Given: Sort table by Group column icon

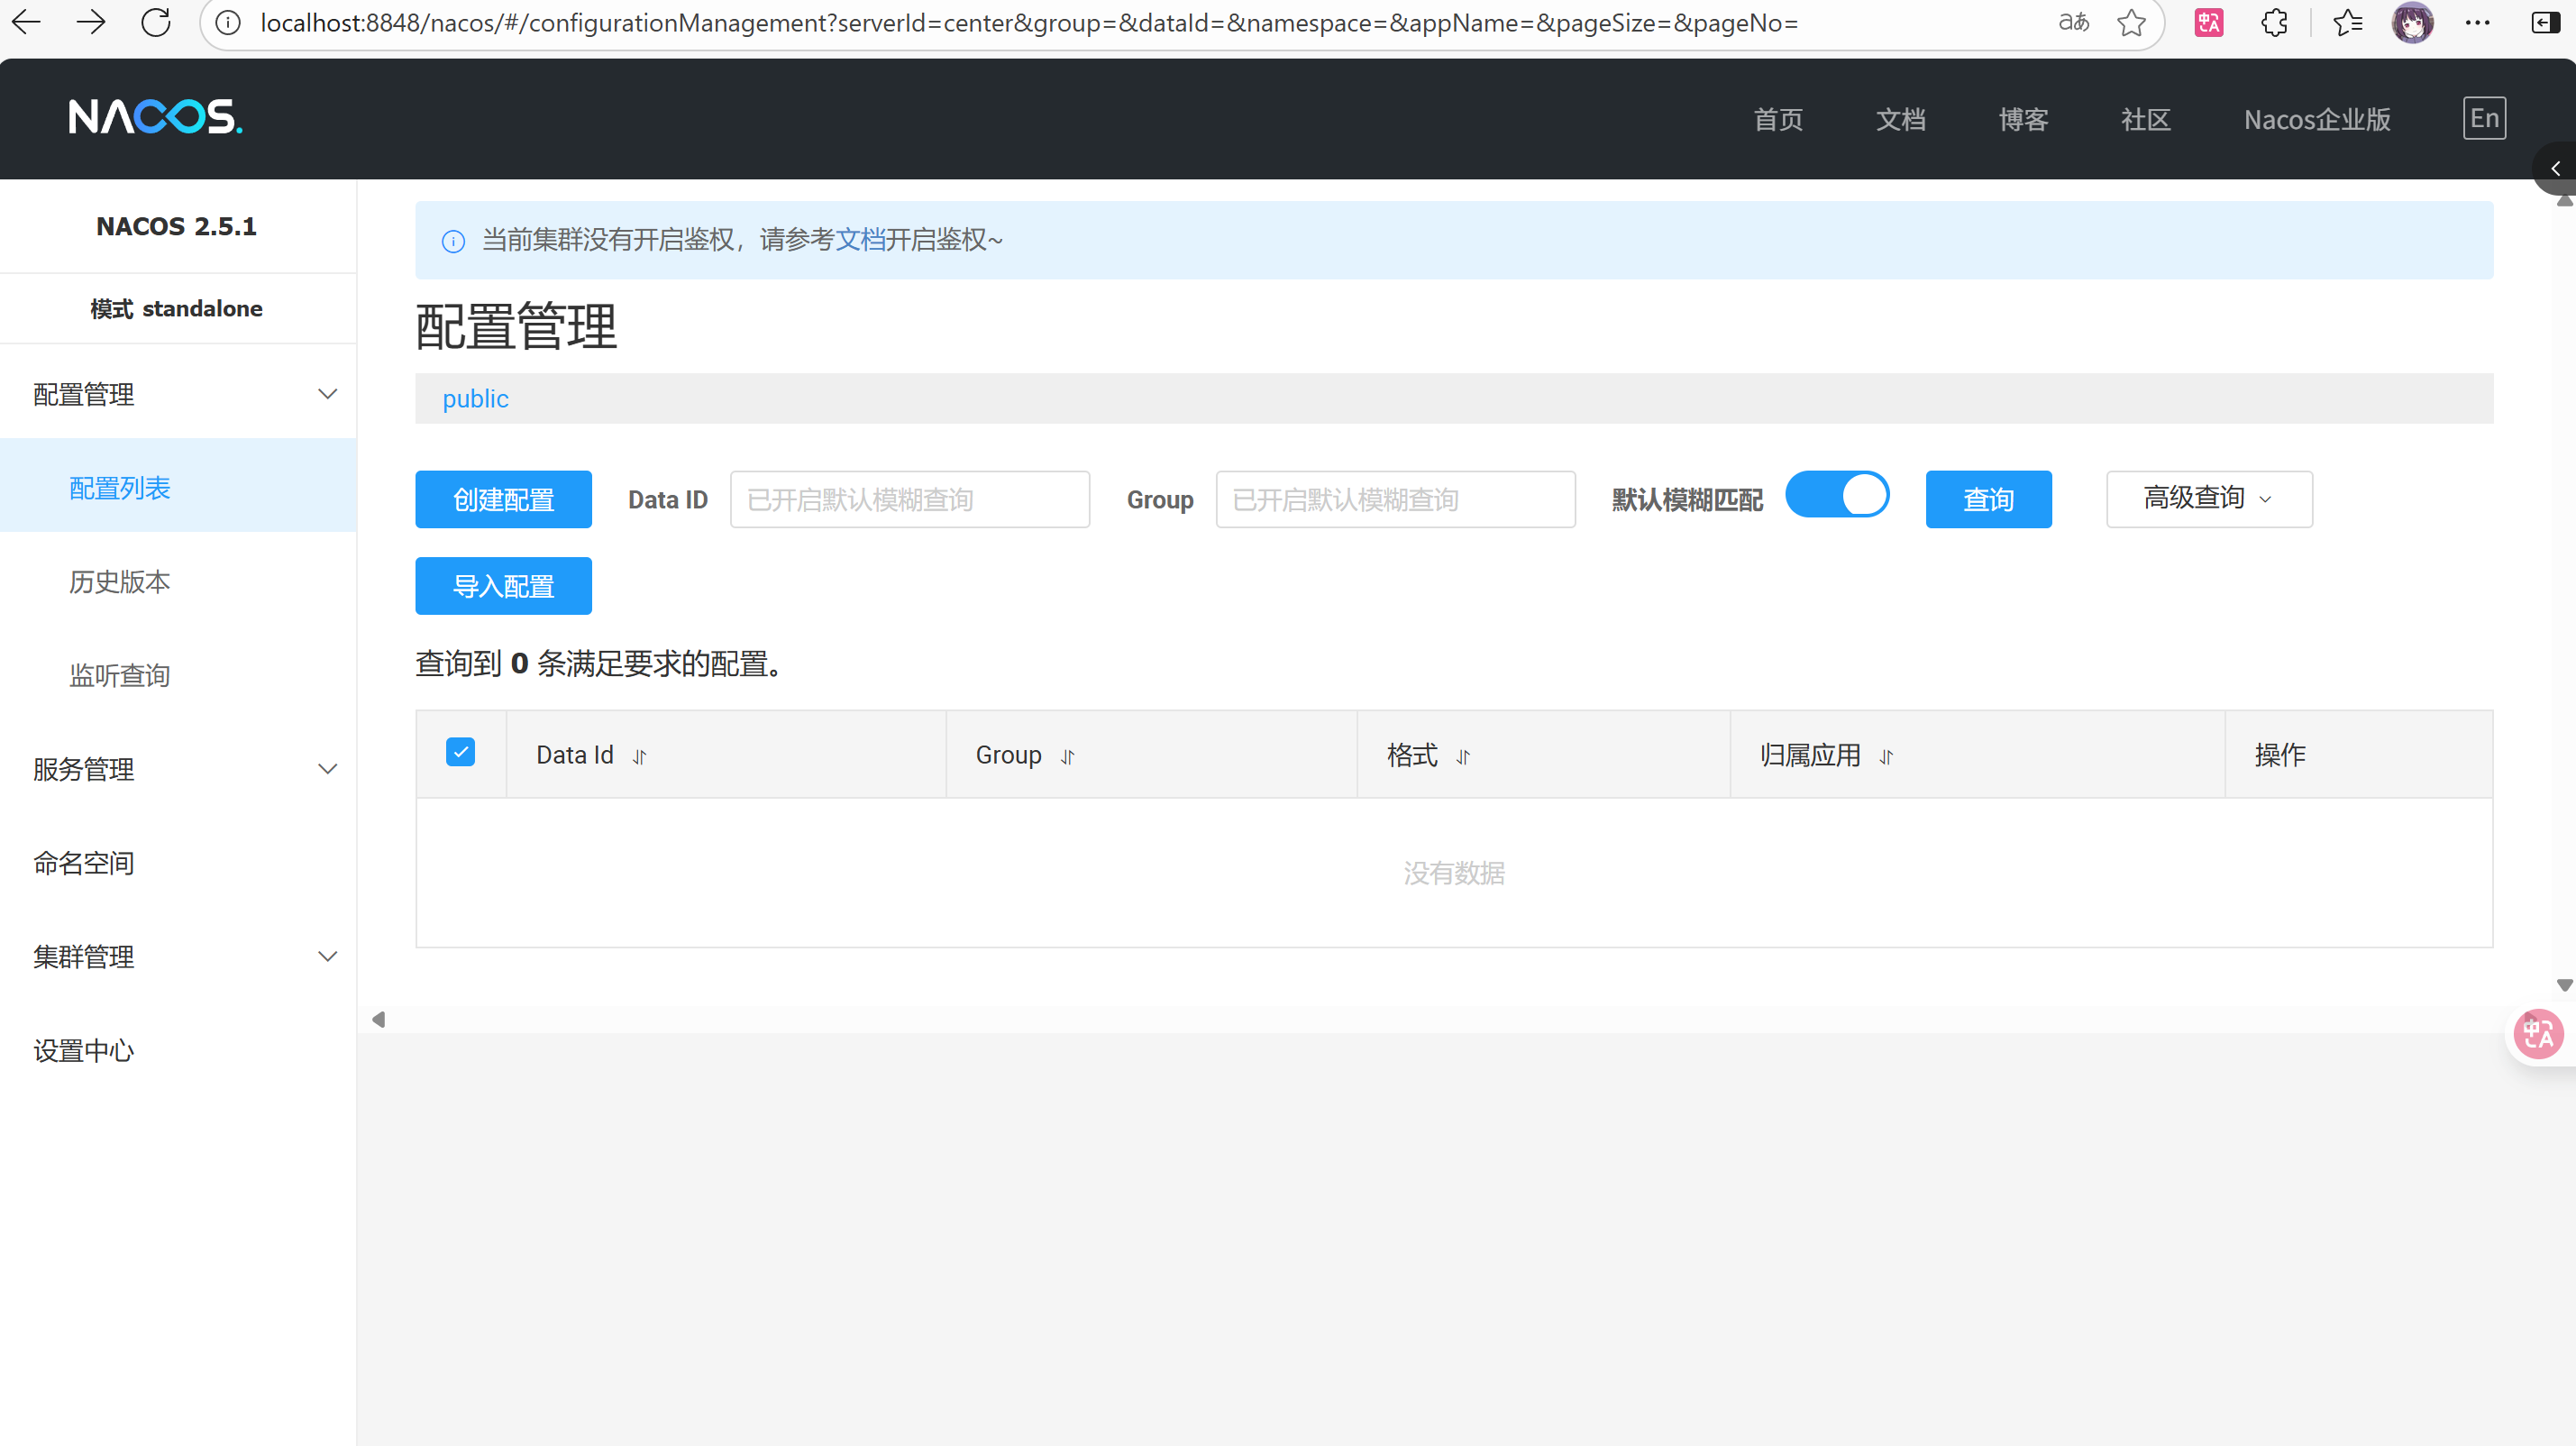Looking at the screenshot, I should click(x=1067, y=757).
